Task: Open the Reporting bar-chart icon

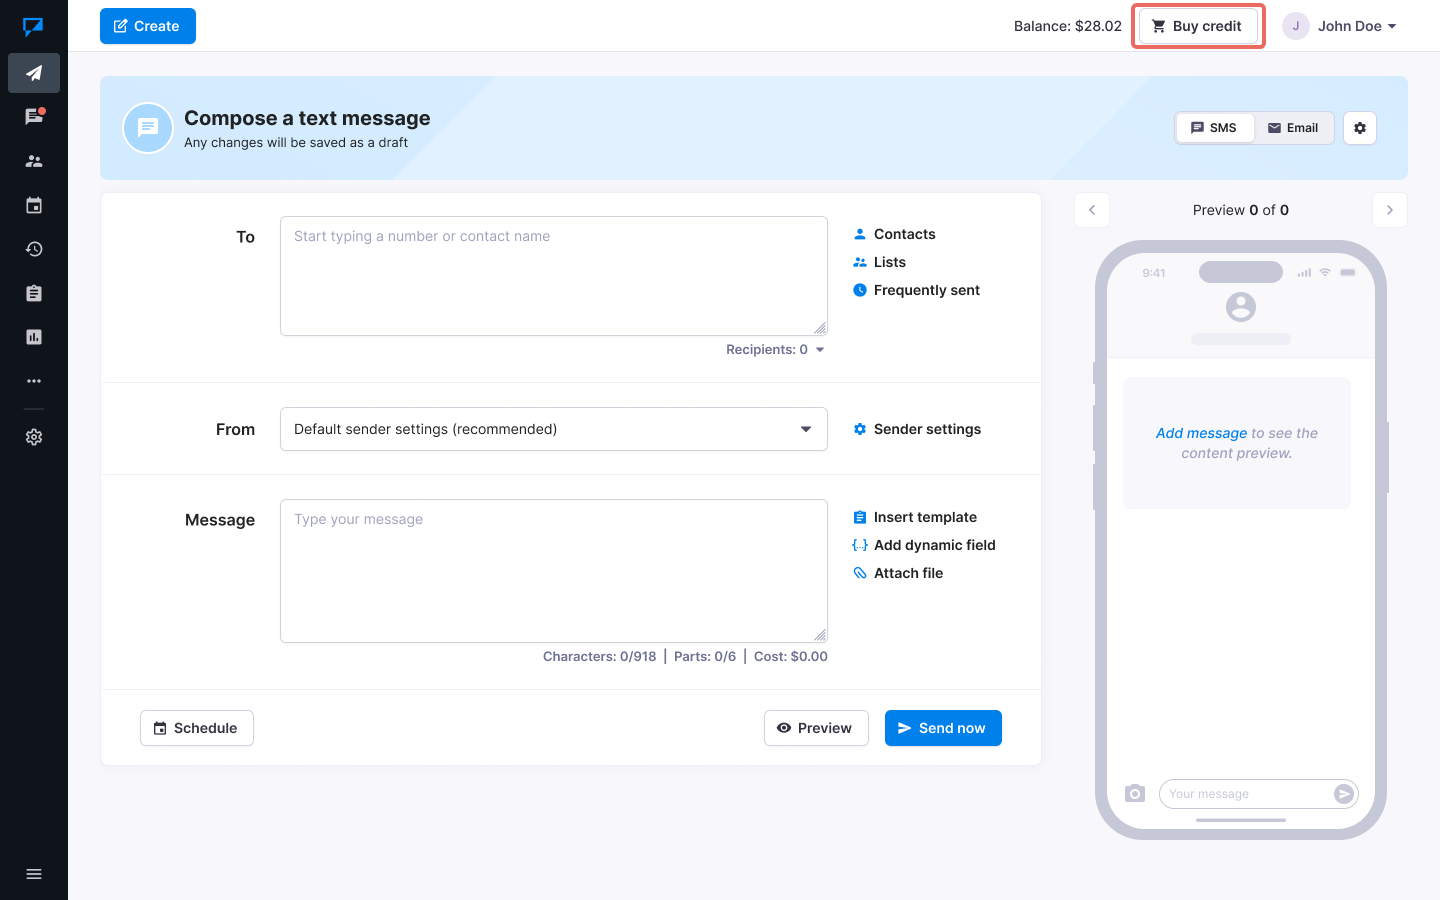Action: pos(34,337)
